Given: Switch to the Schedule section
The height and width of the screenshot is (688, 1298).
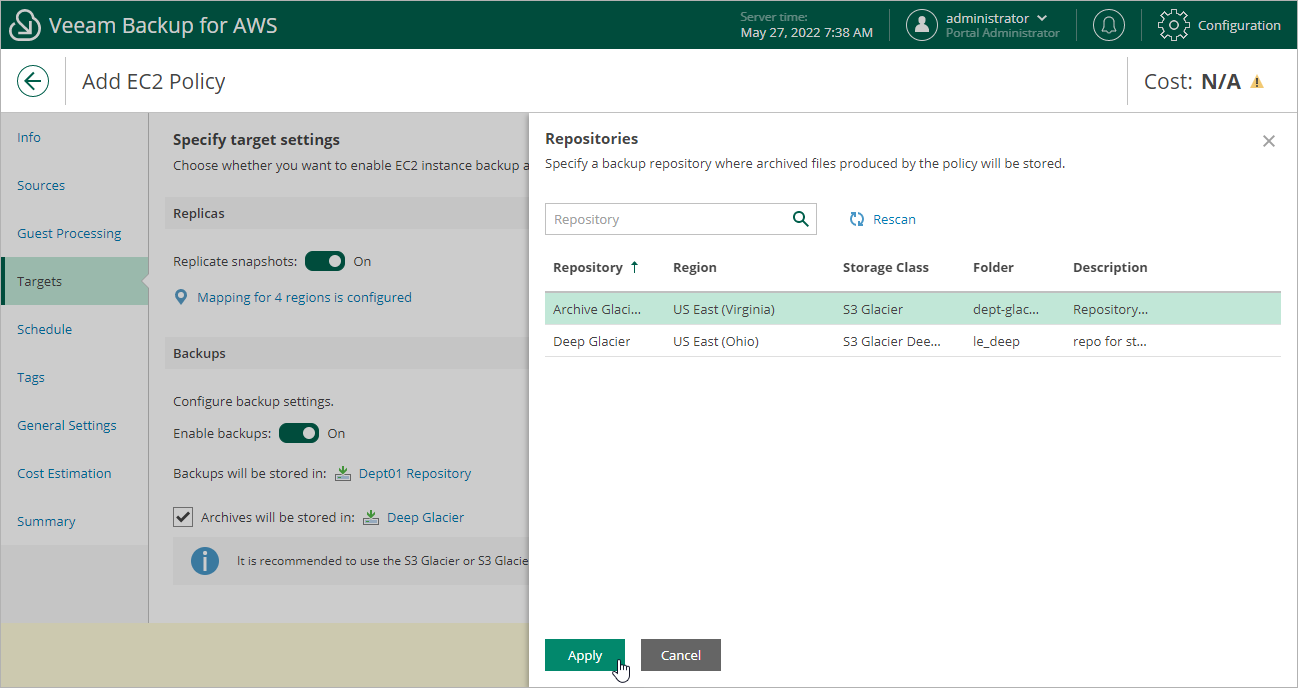Looking at the screenshot, I should click(x=45, y=329).
